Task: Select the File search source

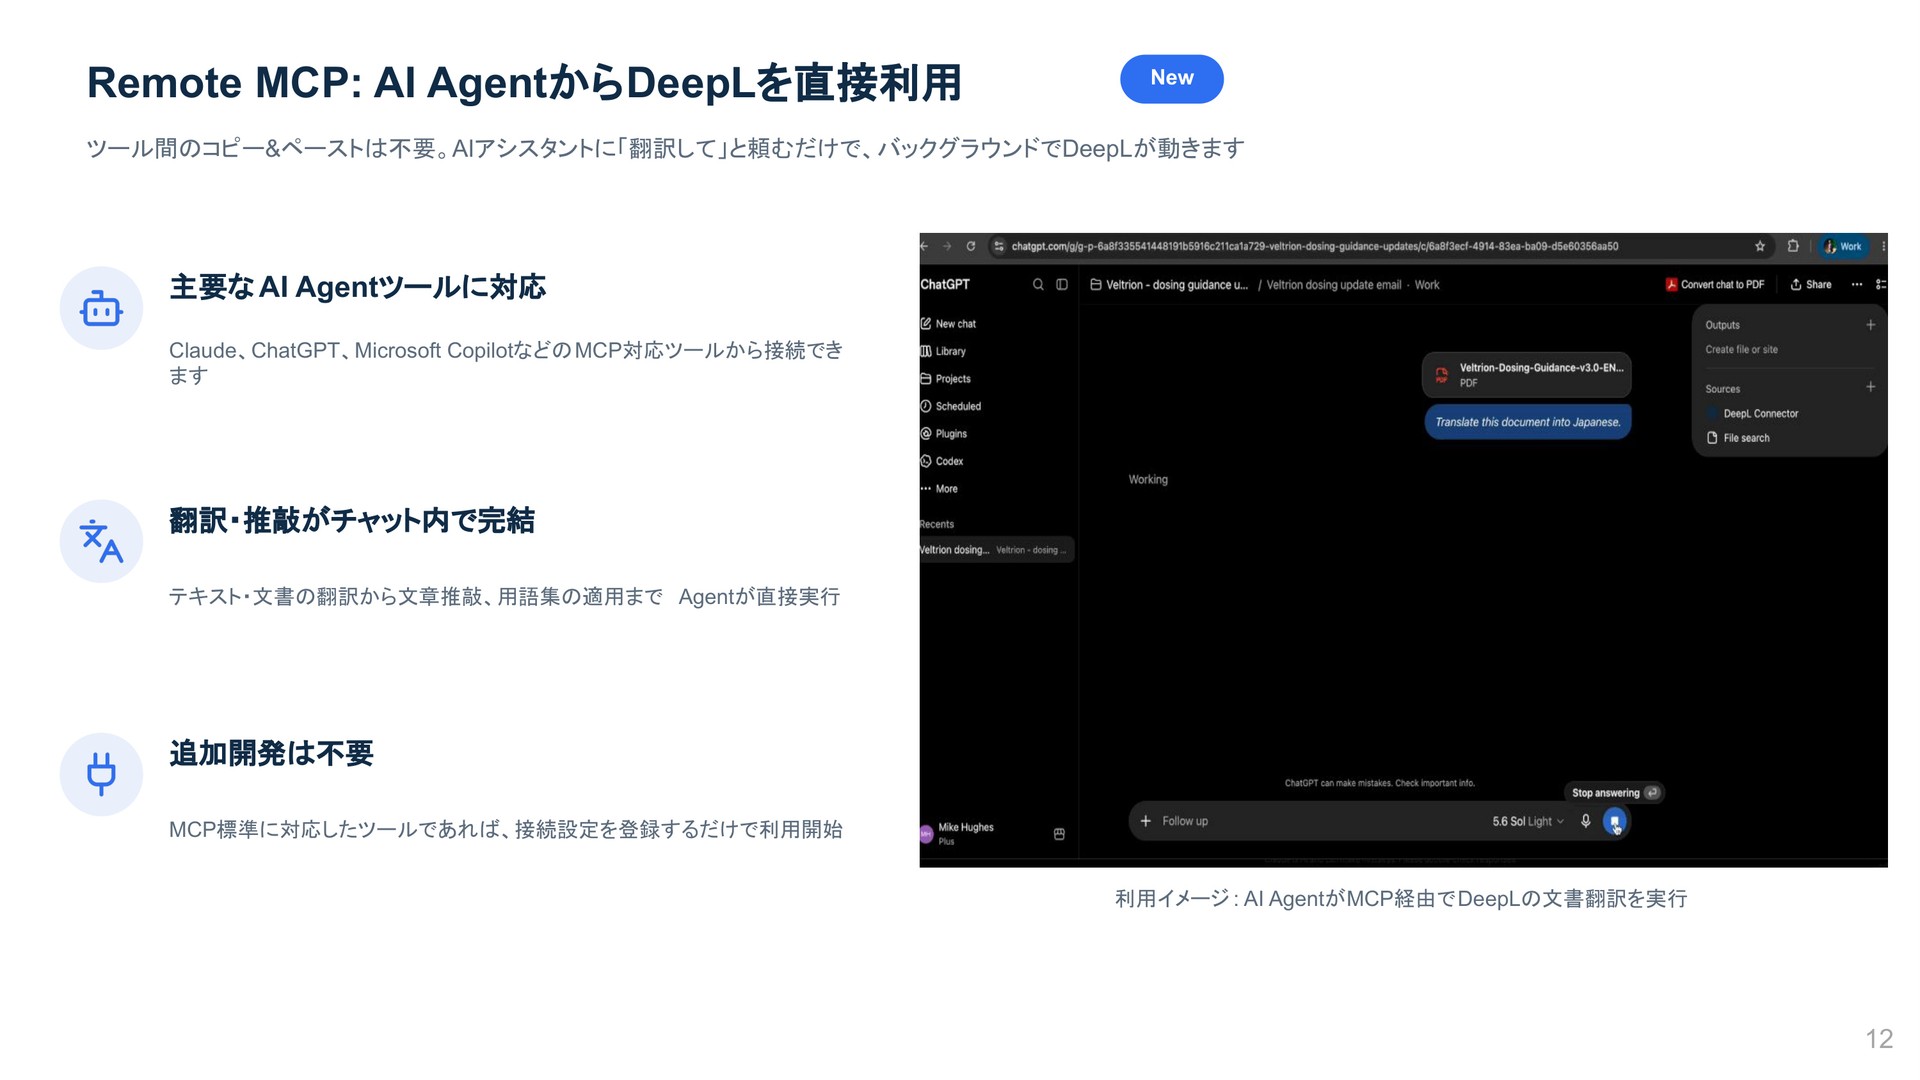Action: coord(1738,438)
